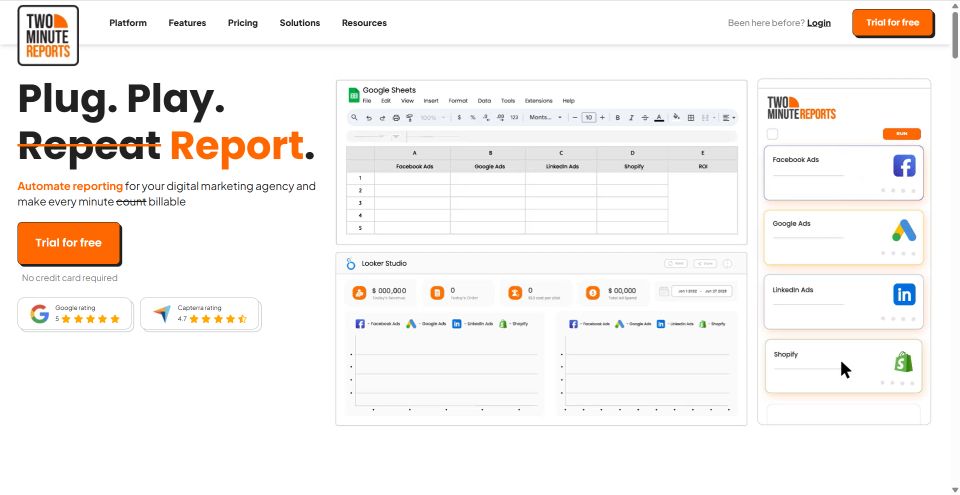
Task: Toggle strikethrough formatting icon
Action: [645, 118]
